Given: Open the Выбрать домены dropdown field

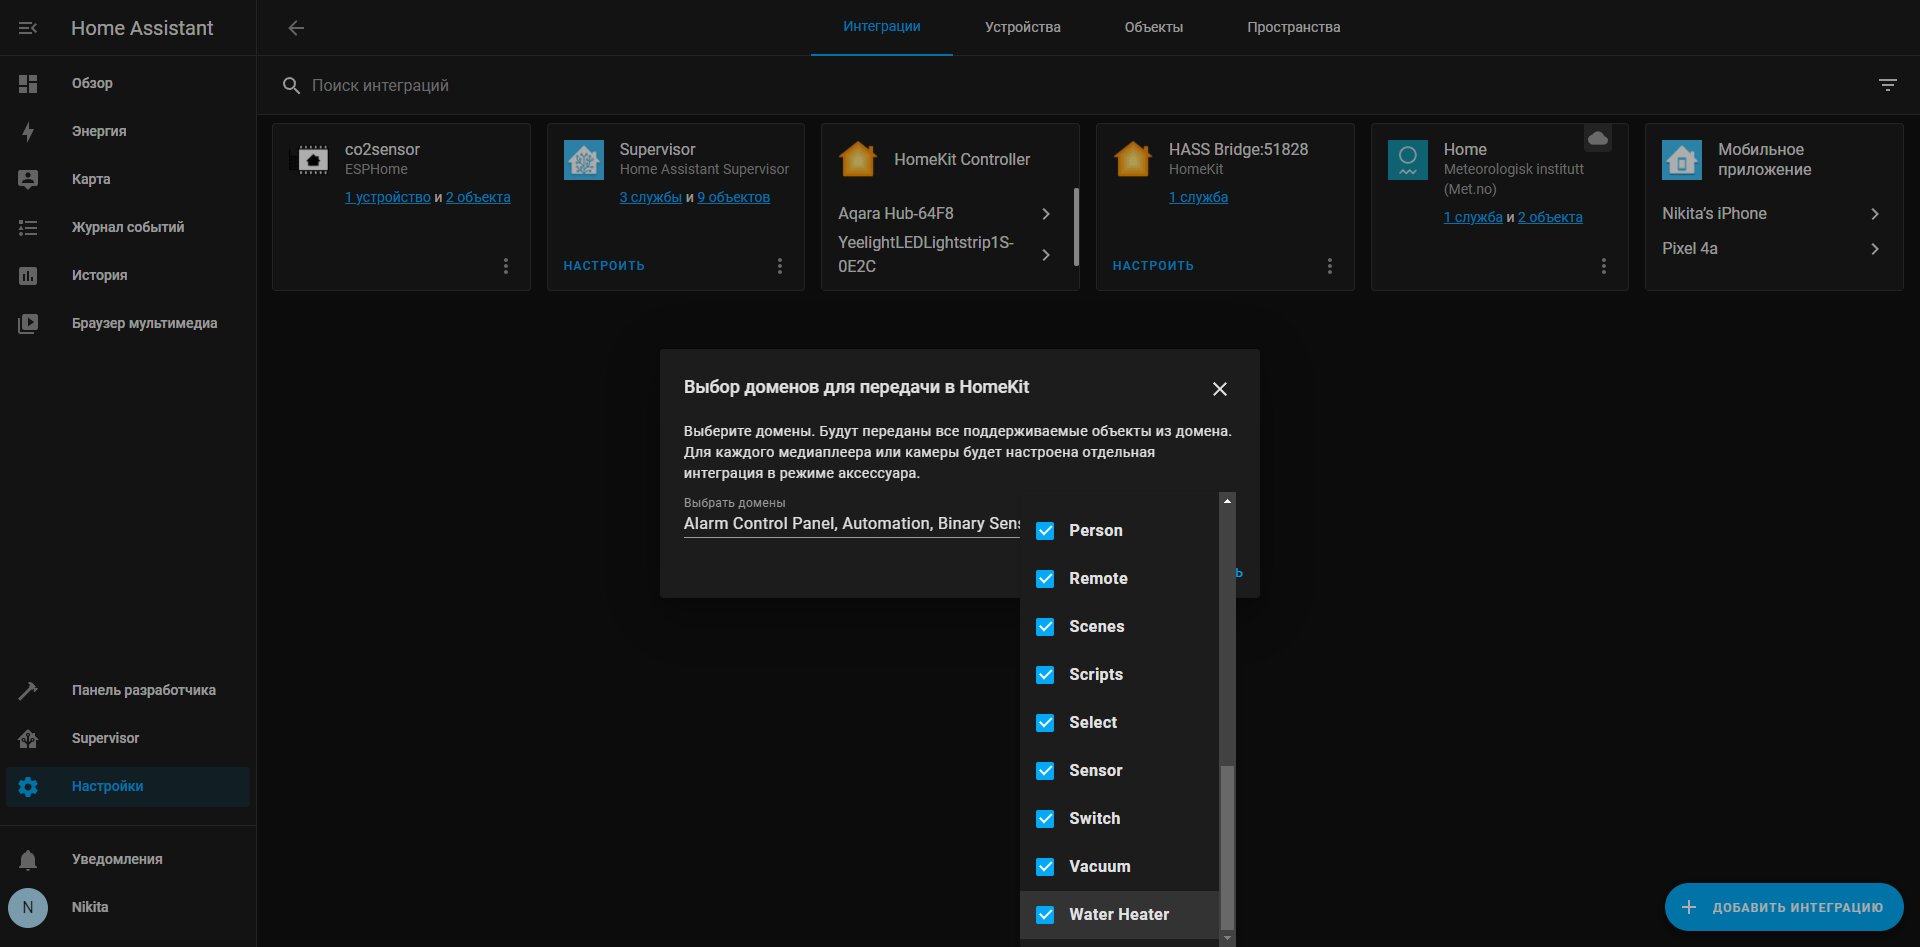Looking at the screenshot, I should point(852,517).
